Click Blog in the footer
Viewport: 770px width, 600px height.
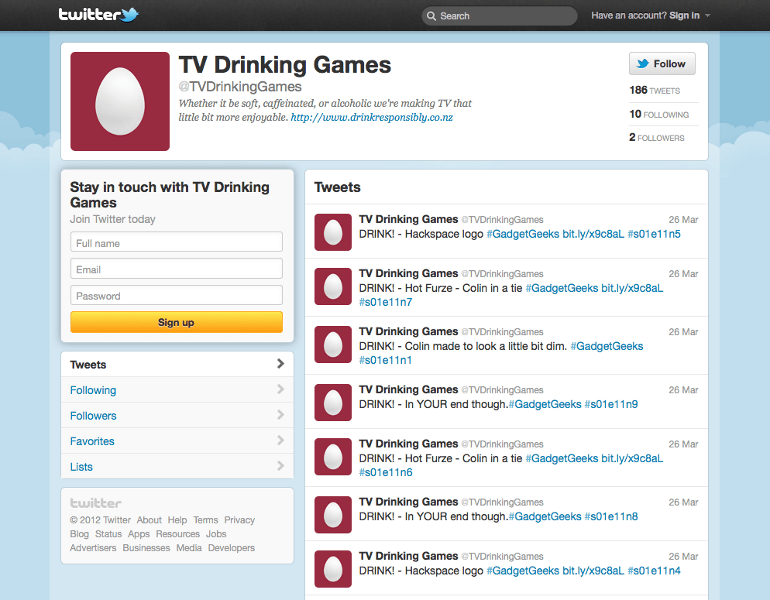(79, 534)
